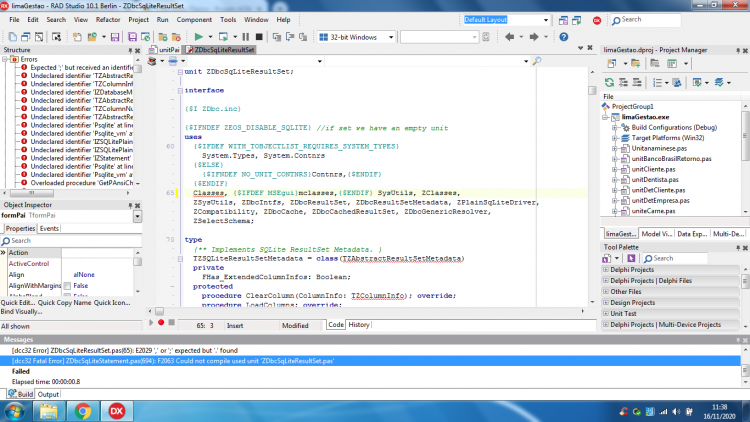Expand Target Platforms (Win32) node
Screen dimensions: 750x422
click(x=615, y=138)
